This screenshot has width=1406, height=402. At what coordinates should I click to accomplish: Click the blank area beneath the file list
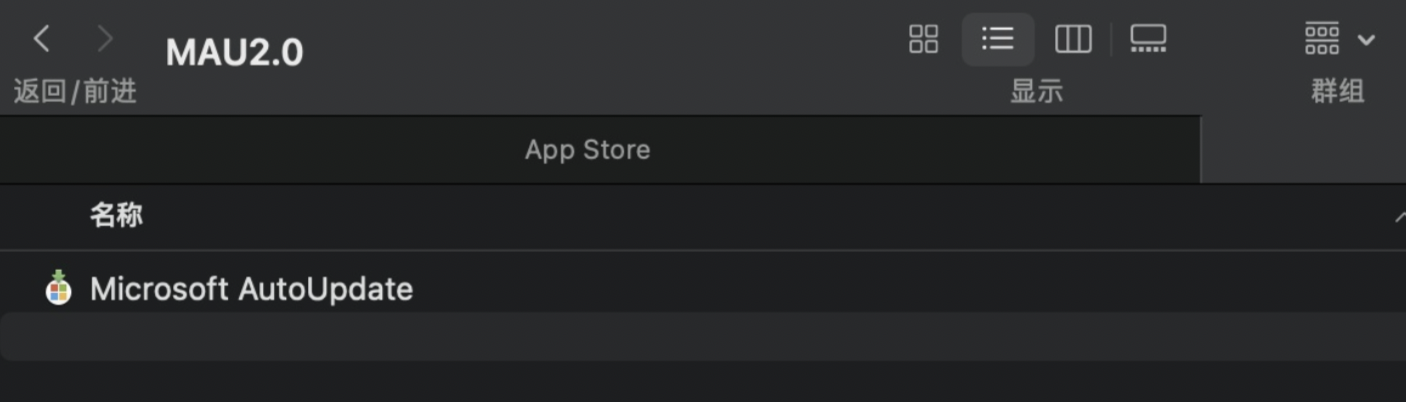(703, 382)
